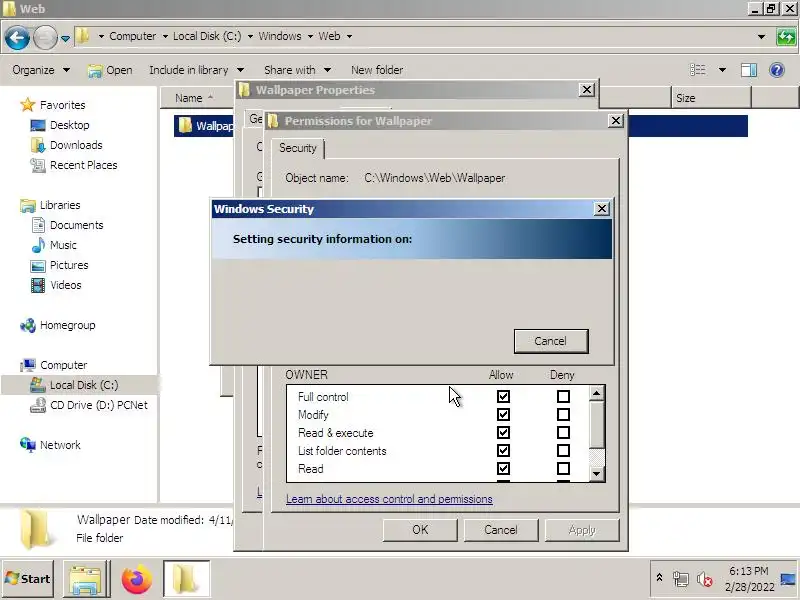
Task: Open the Start menu
Action: click(28, 579)
